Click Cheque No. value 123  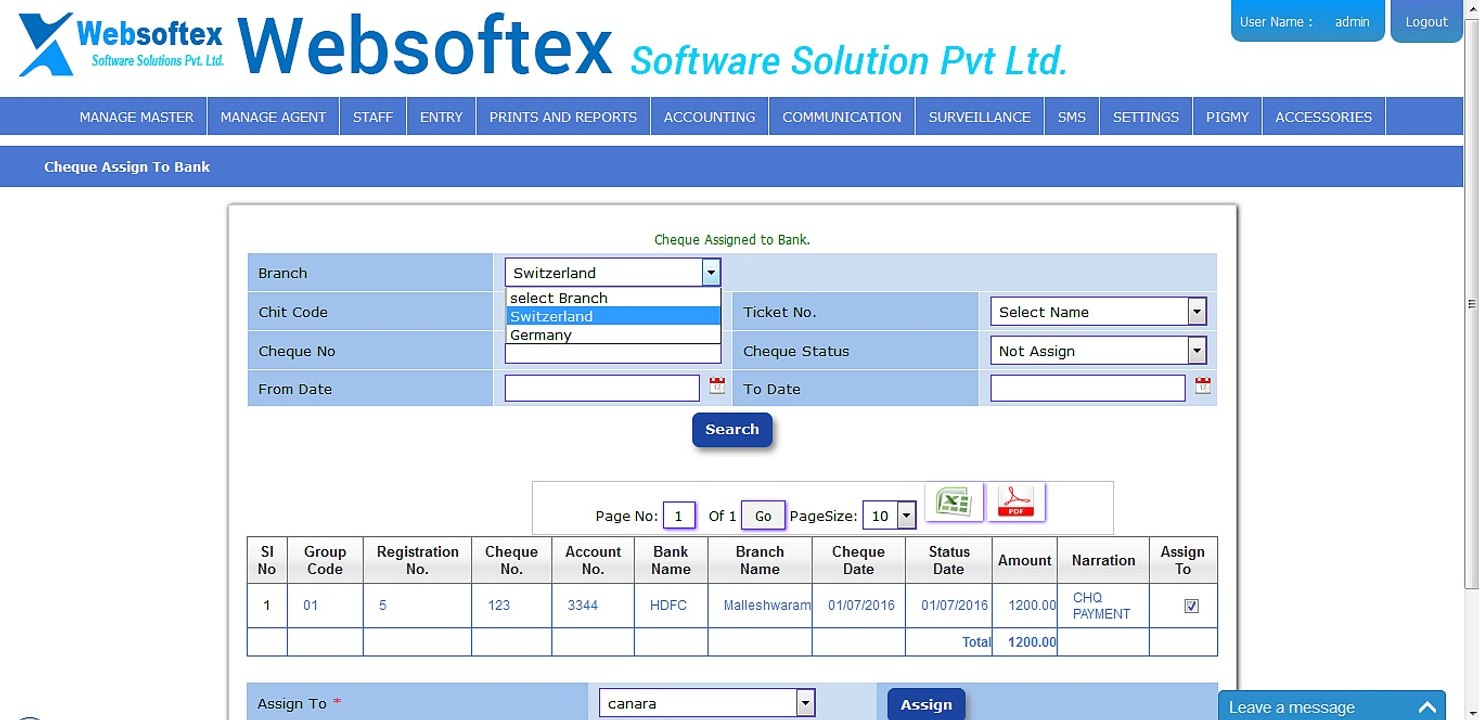499,605
